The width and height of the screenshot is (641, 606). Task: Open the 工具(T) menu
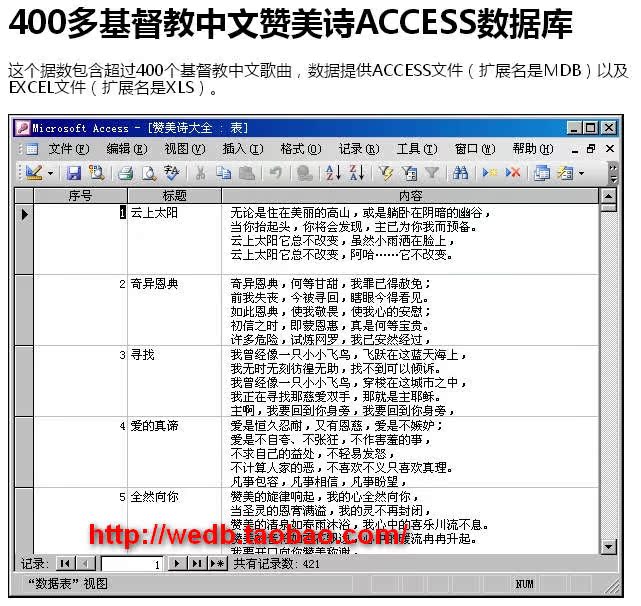point(417,149)
